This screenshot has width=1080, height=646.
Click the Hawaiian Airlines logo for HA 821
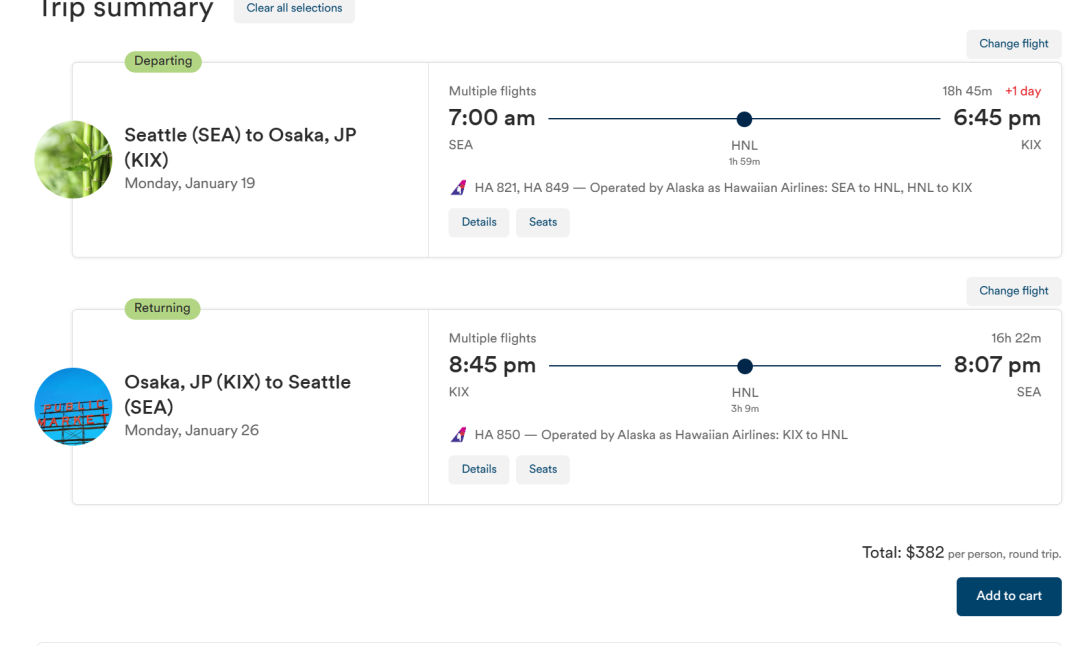[x=458, y=188]
